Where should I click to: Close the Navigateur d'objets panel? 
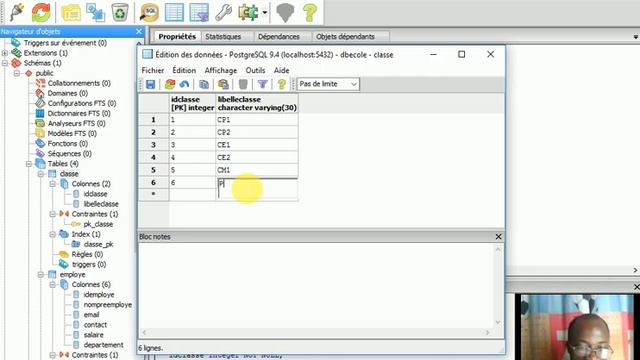139,31
